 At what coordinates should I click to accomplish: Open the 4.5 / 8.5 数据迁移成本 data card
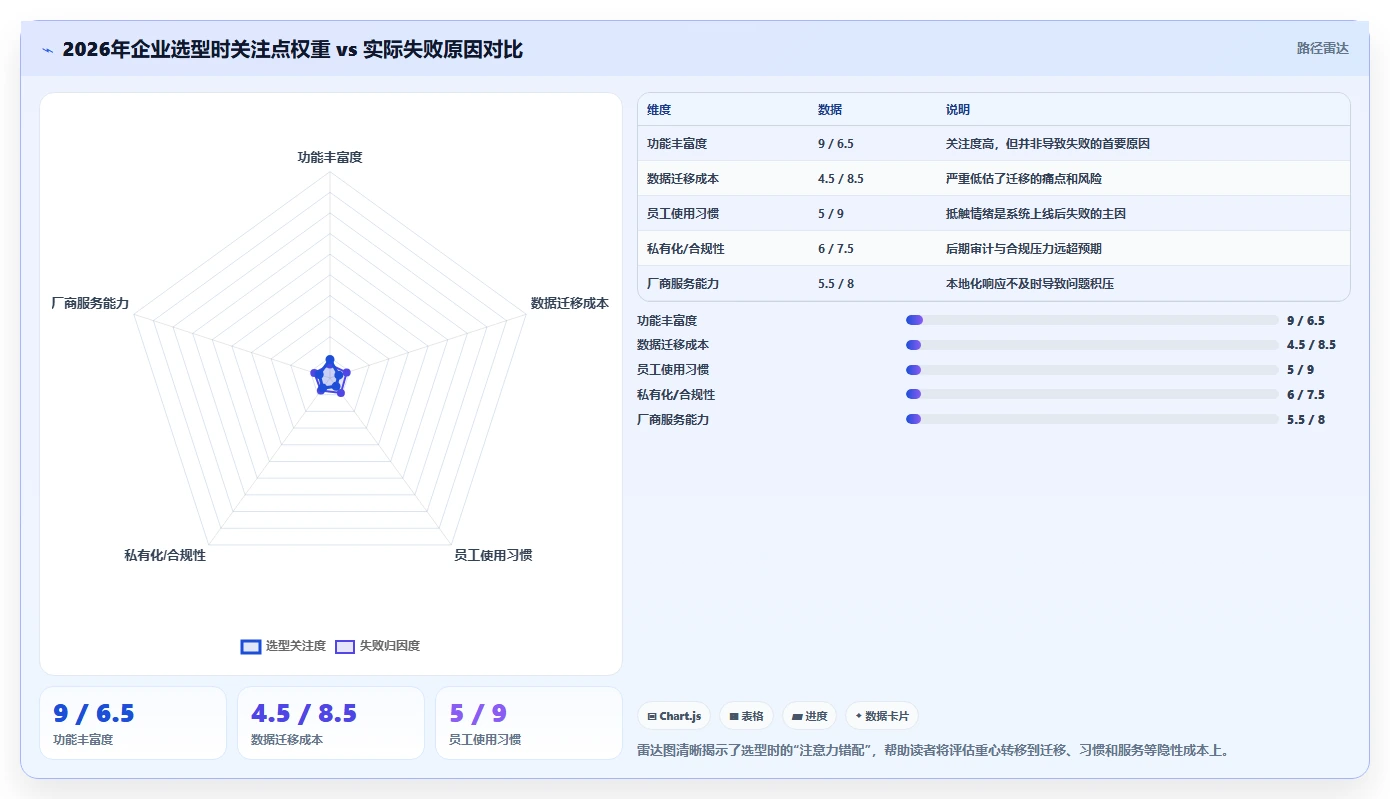coord(331,723)
